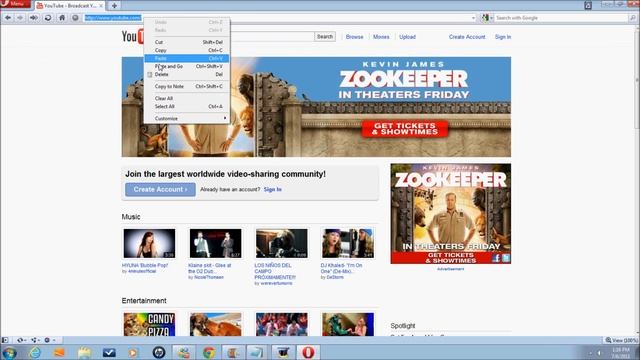
Task: Click the site info globe badge
Action: 75,18
